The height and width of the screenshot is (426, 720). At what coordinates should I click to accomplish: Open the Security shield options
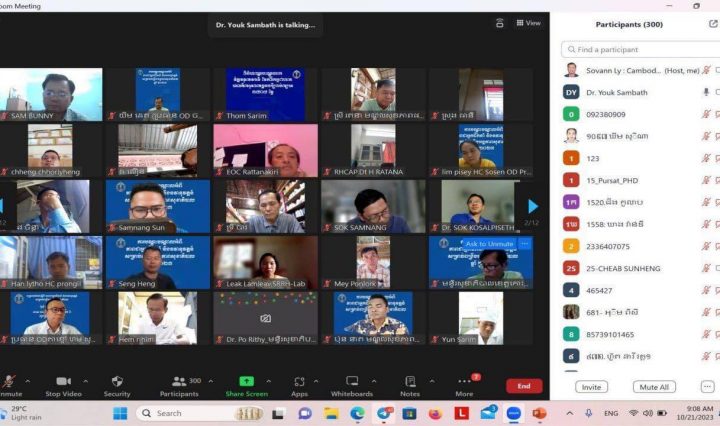[x=117, y=381]
